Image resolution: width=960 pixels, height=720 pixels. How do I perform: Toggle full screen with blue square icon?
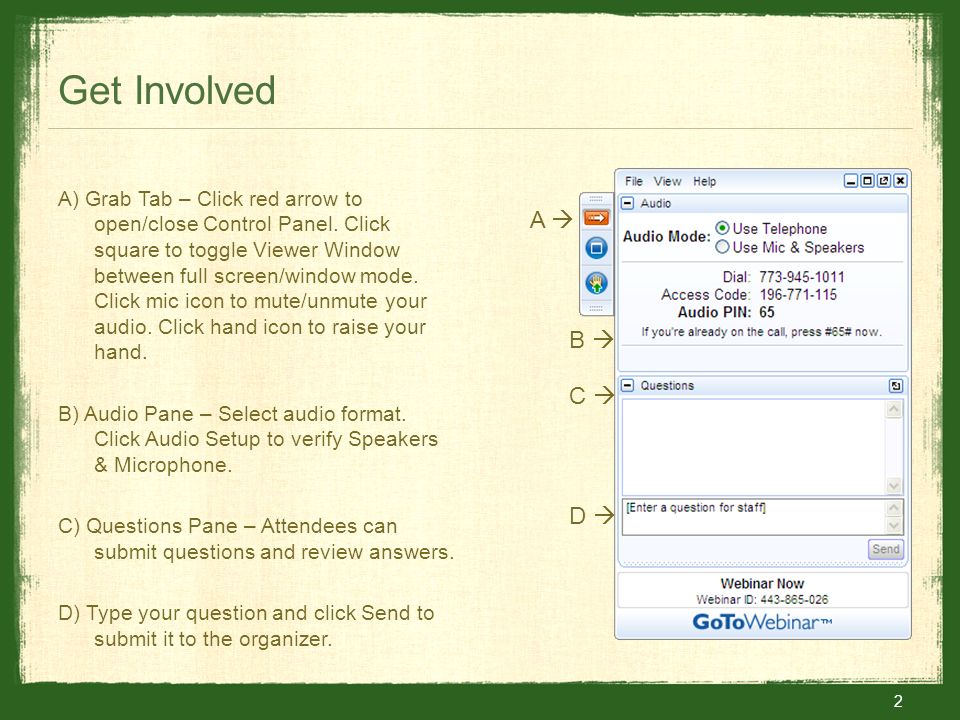pyautogui.click(x=596, y=248)
